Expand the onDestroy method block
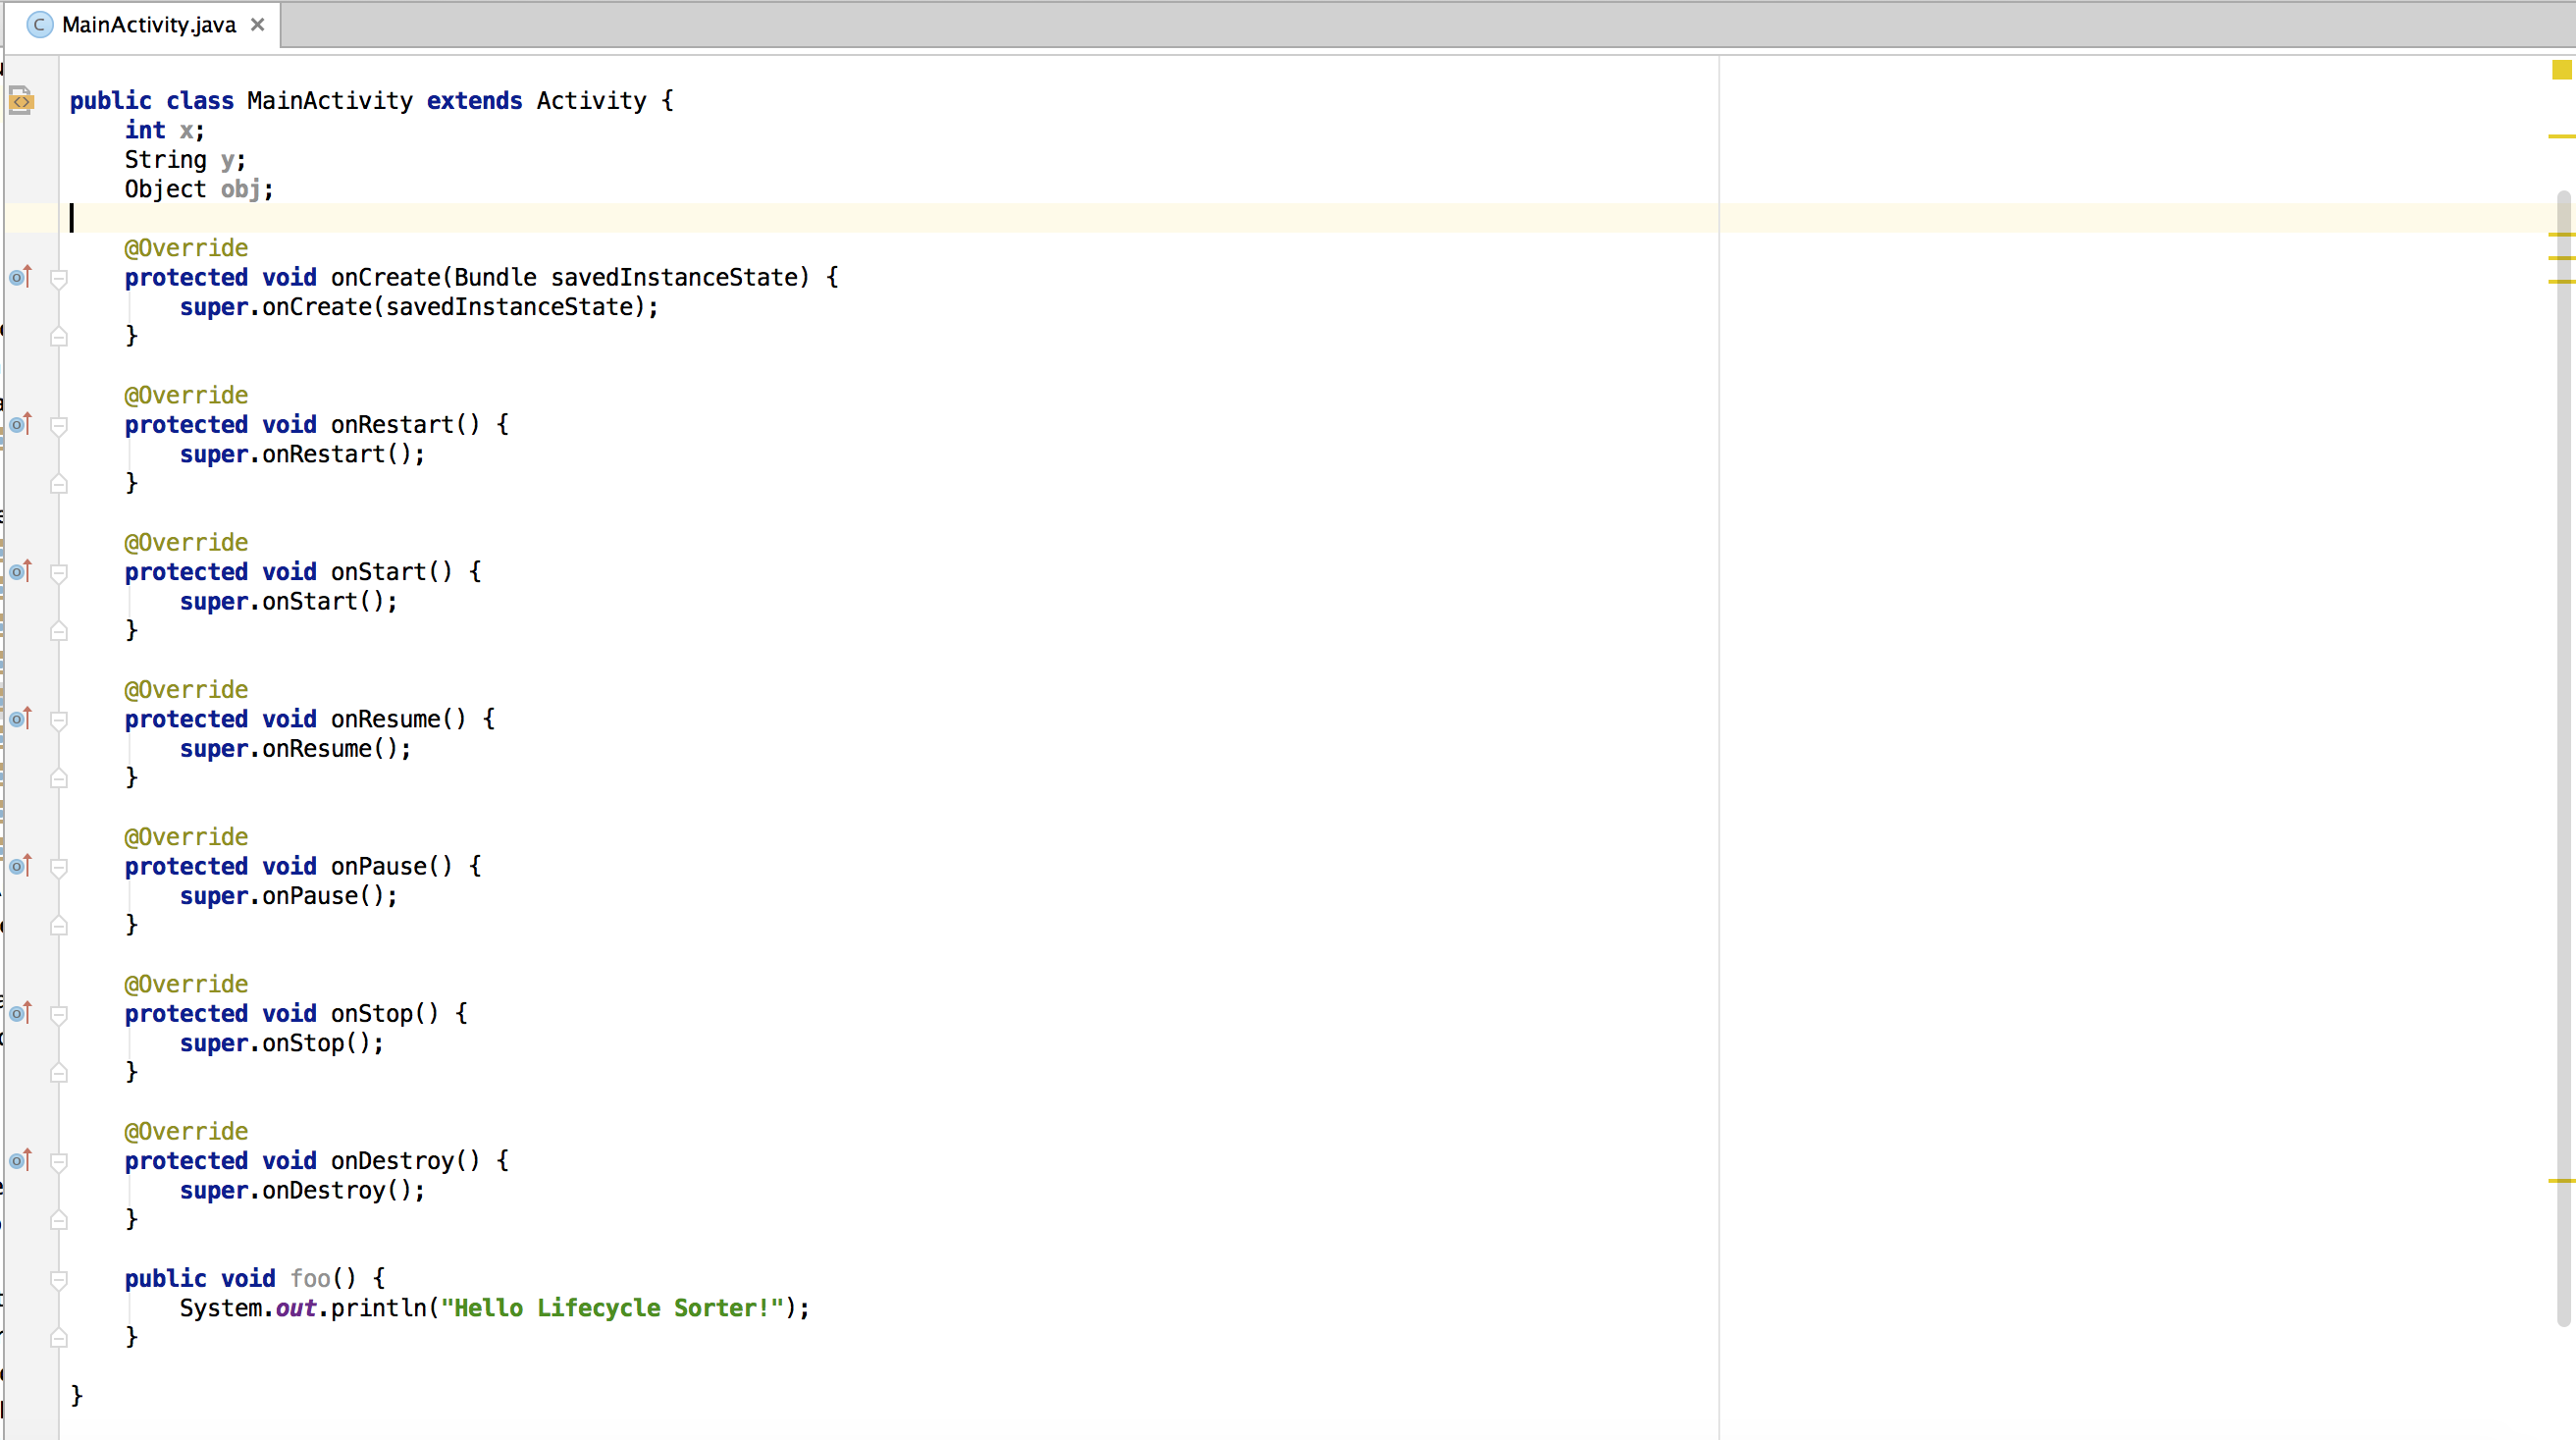Viewport: 2576px width, 1440px height. (x=53, y=1160)
